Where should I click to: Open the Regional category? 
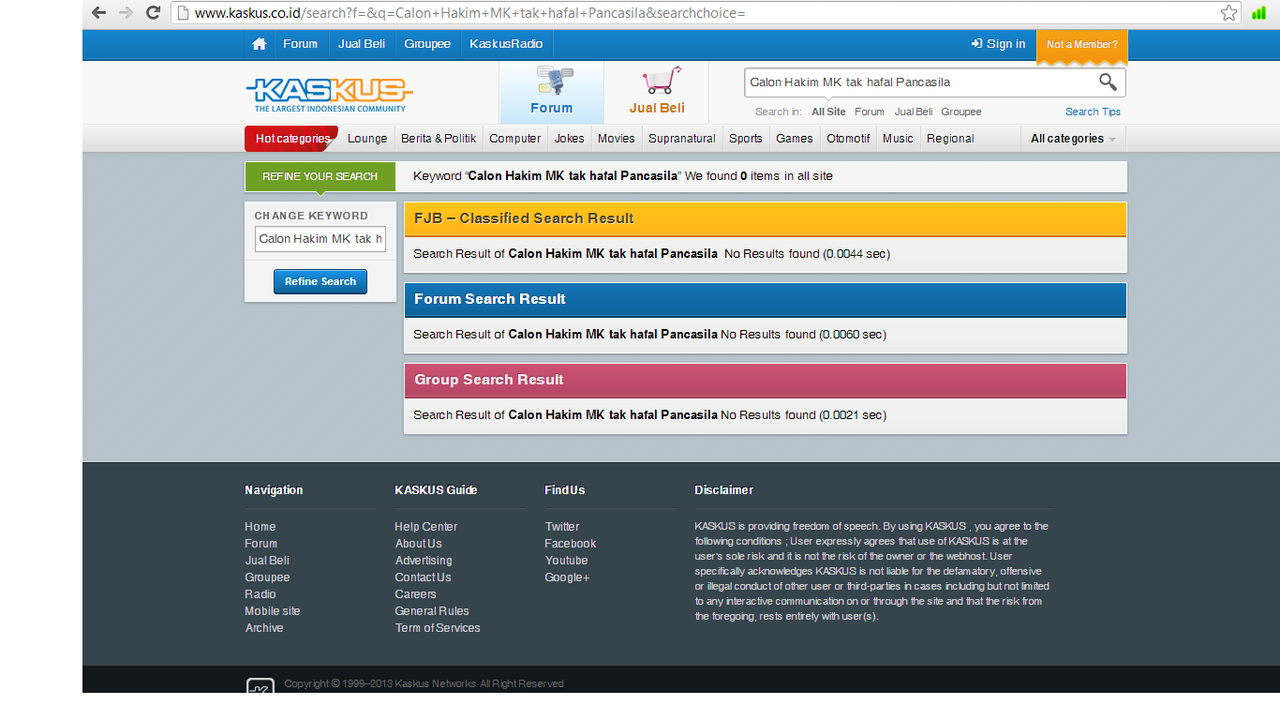tap(950, 139)
